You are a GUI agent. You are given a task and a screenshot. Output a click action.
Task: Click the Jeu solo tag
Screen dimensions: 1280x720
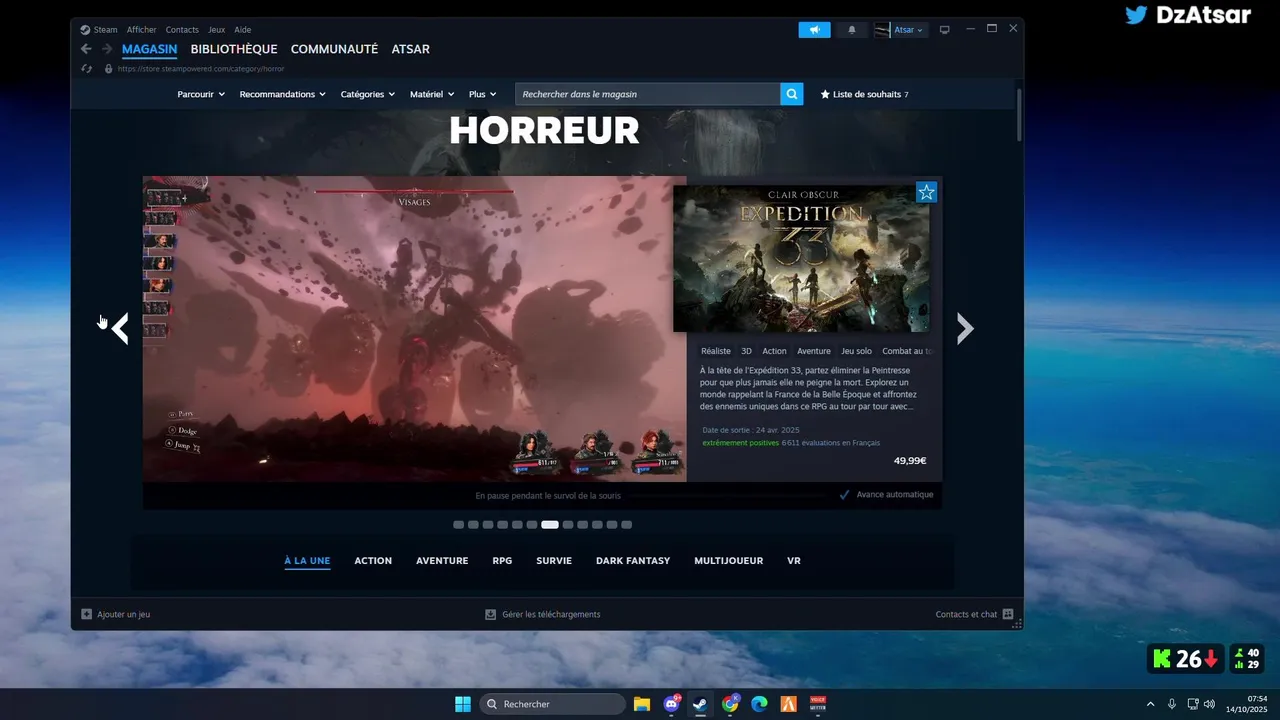[x=856, y=351]
